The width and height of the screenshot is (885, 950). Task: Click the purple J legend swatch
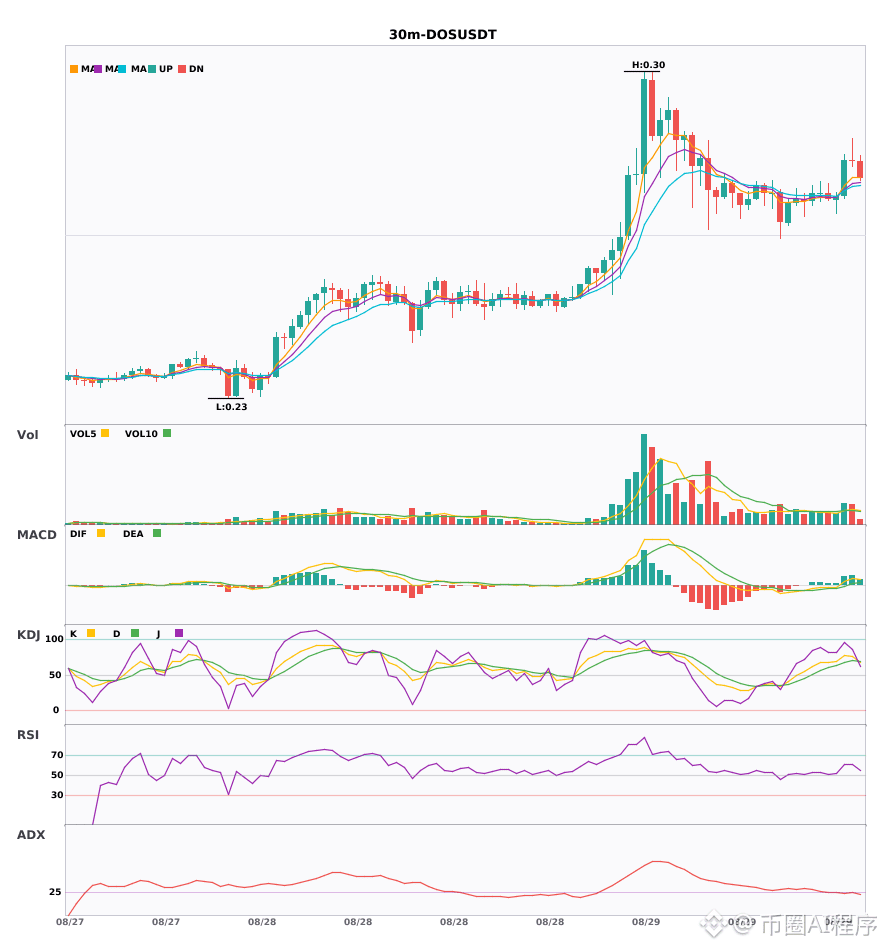coord(179,633)
